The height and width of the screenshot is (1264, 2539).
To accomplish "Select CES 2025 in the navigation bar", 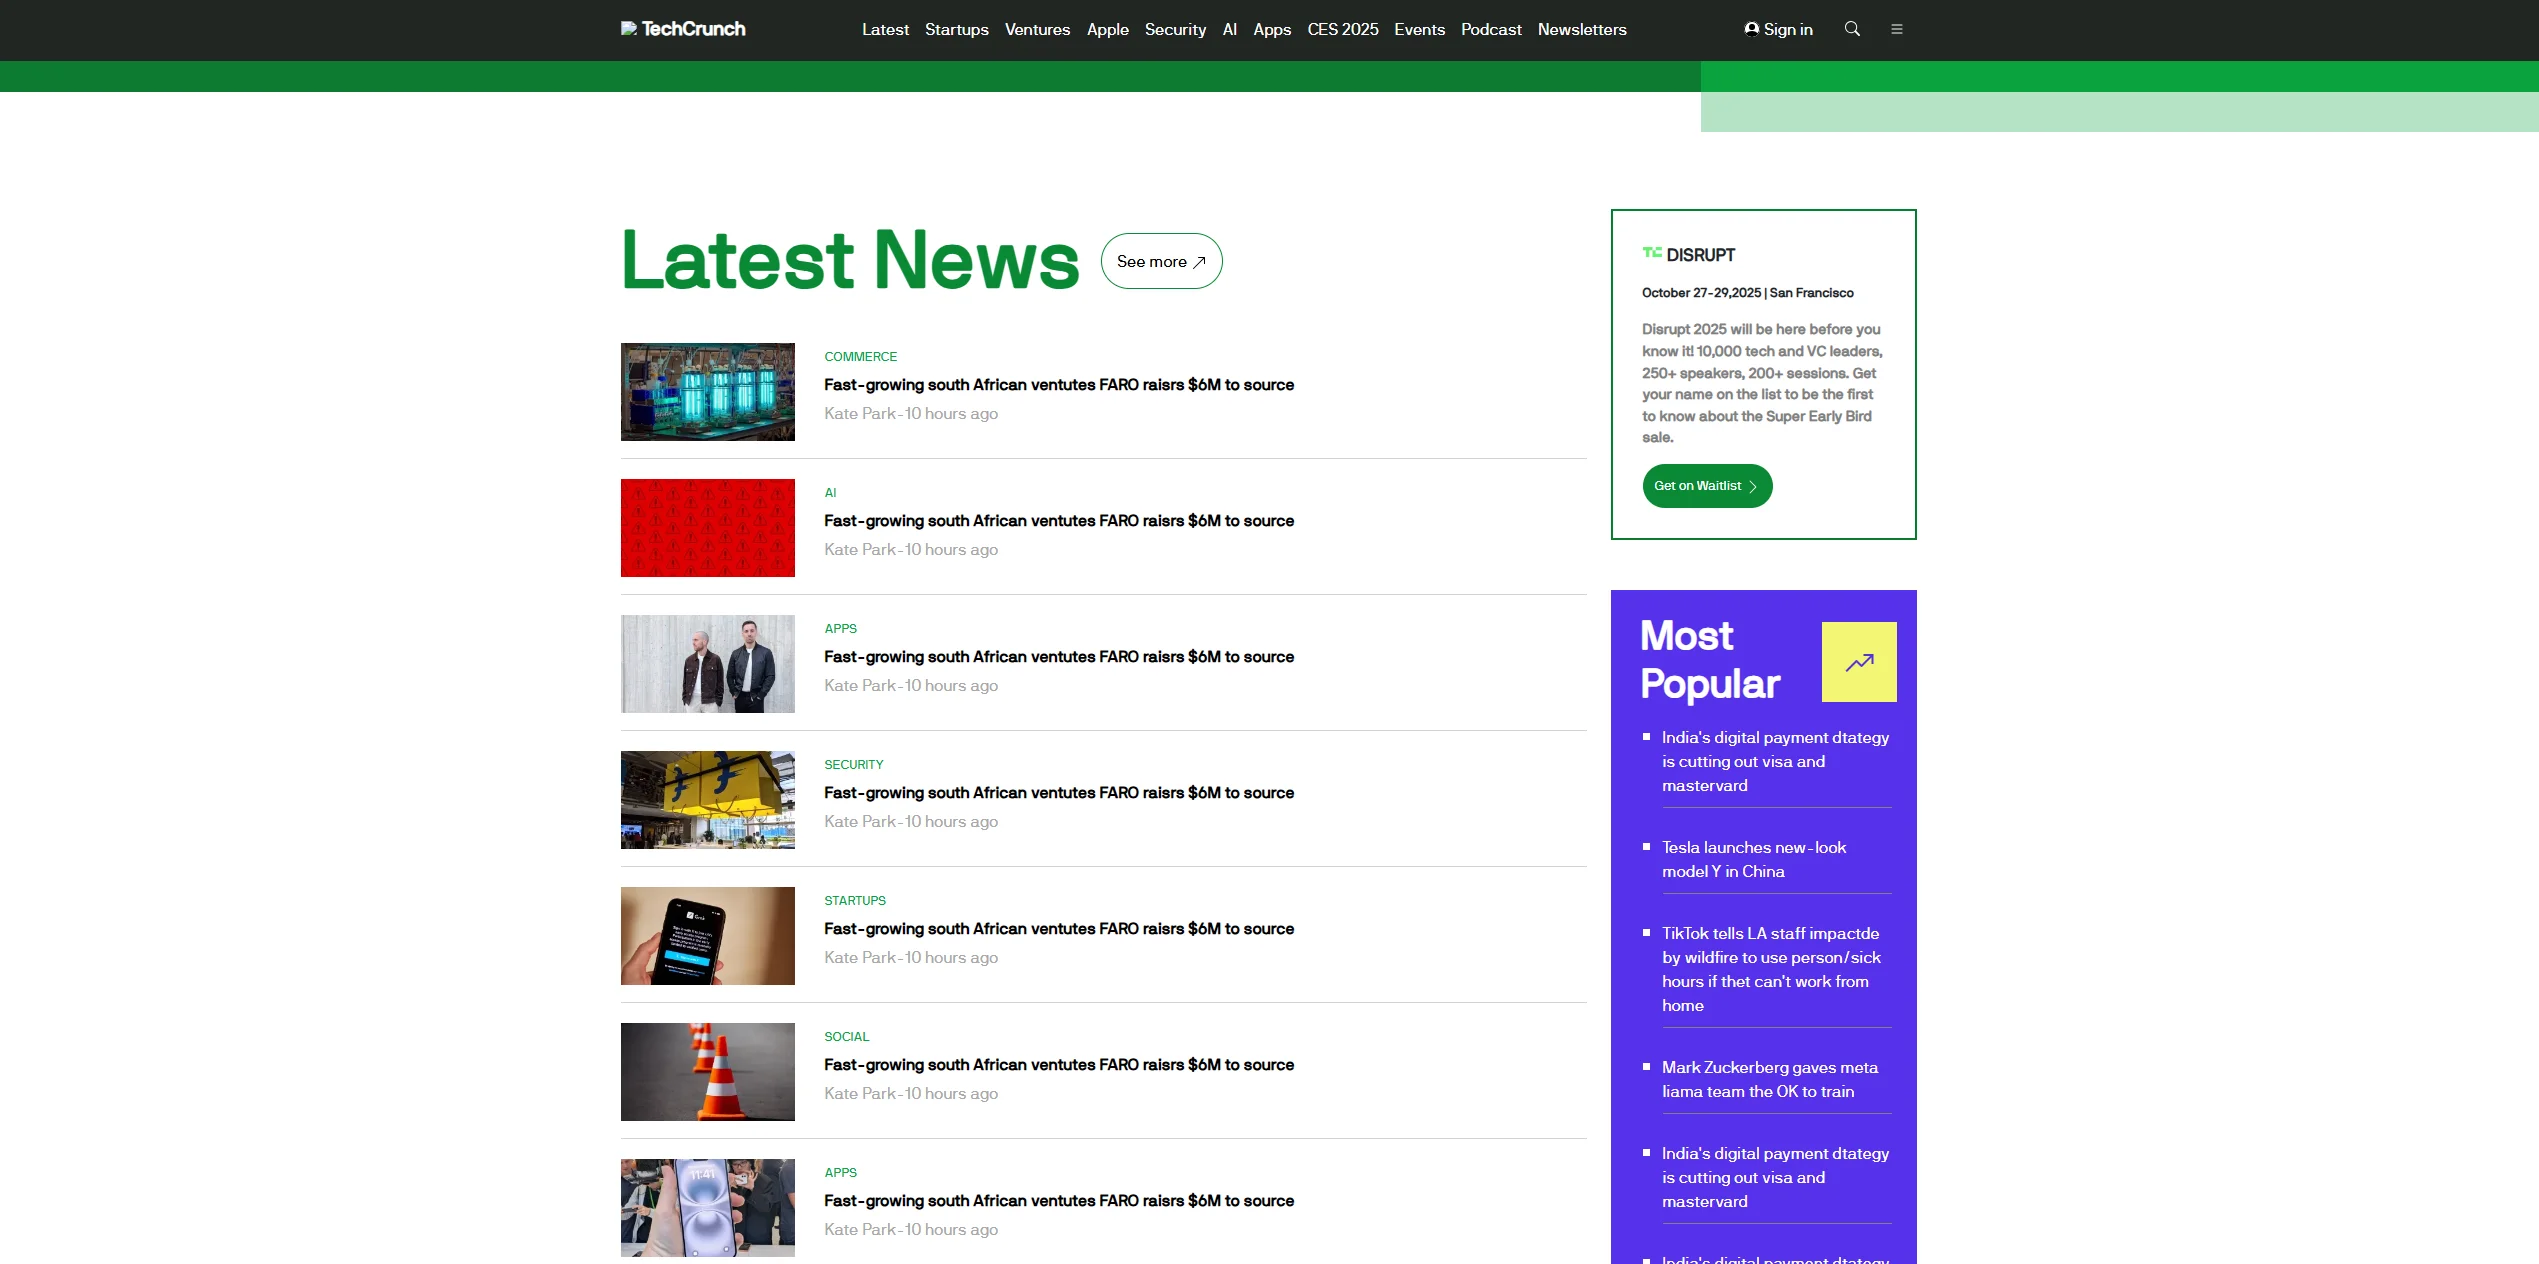I will click(x=1342, y=29).
